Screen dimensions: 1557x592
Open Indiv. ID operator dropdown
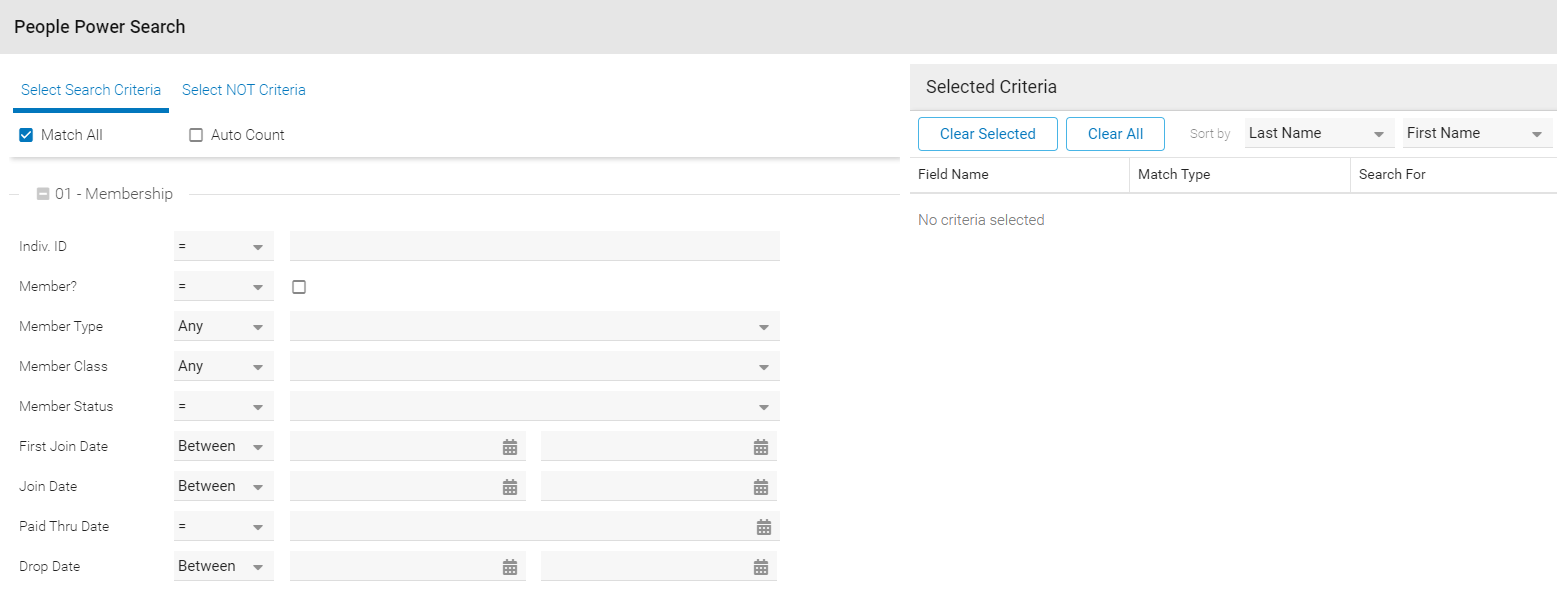pos(224,246)
